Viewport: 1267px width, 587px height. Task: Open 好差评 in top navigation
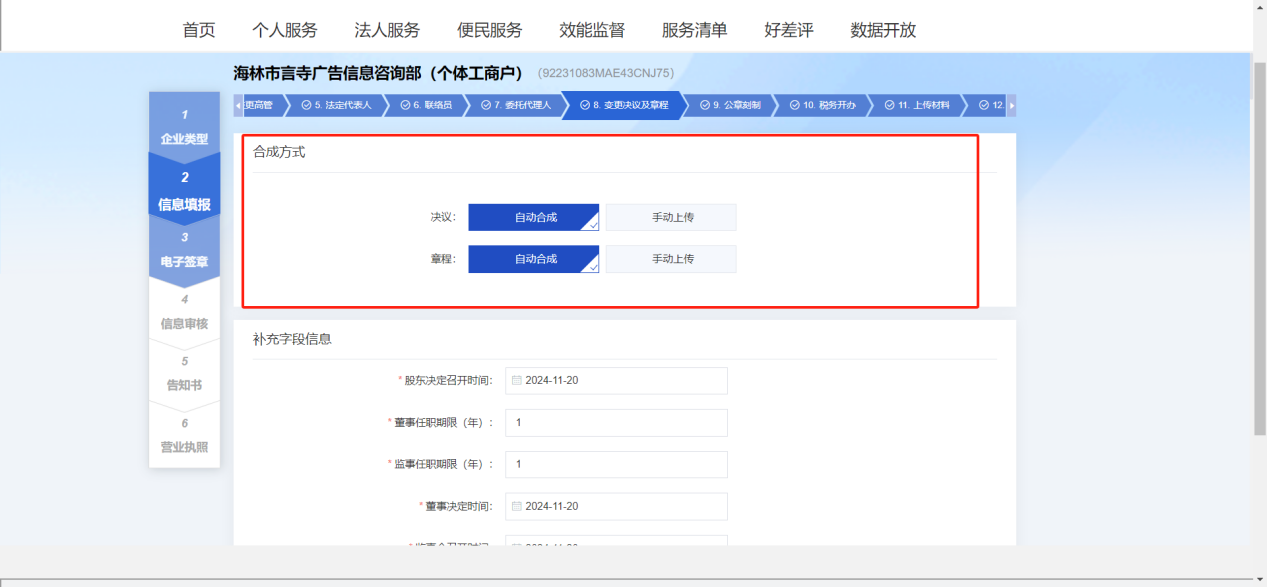click(x=788, y=30)
